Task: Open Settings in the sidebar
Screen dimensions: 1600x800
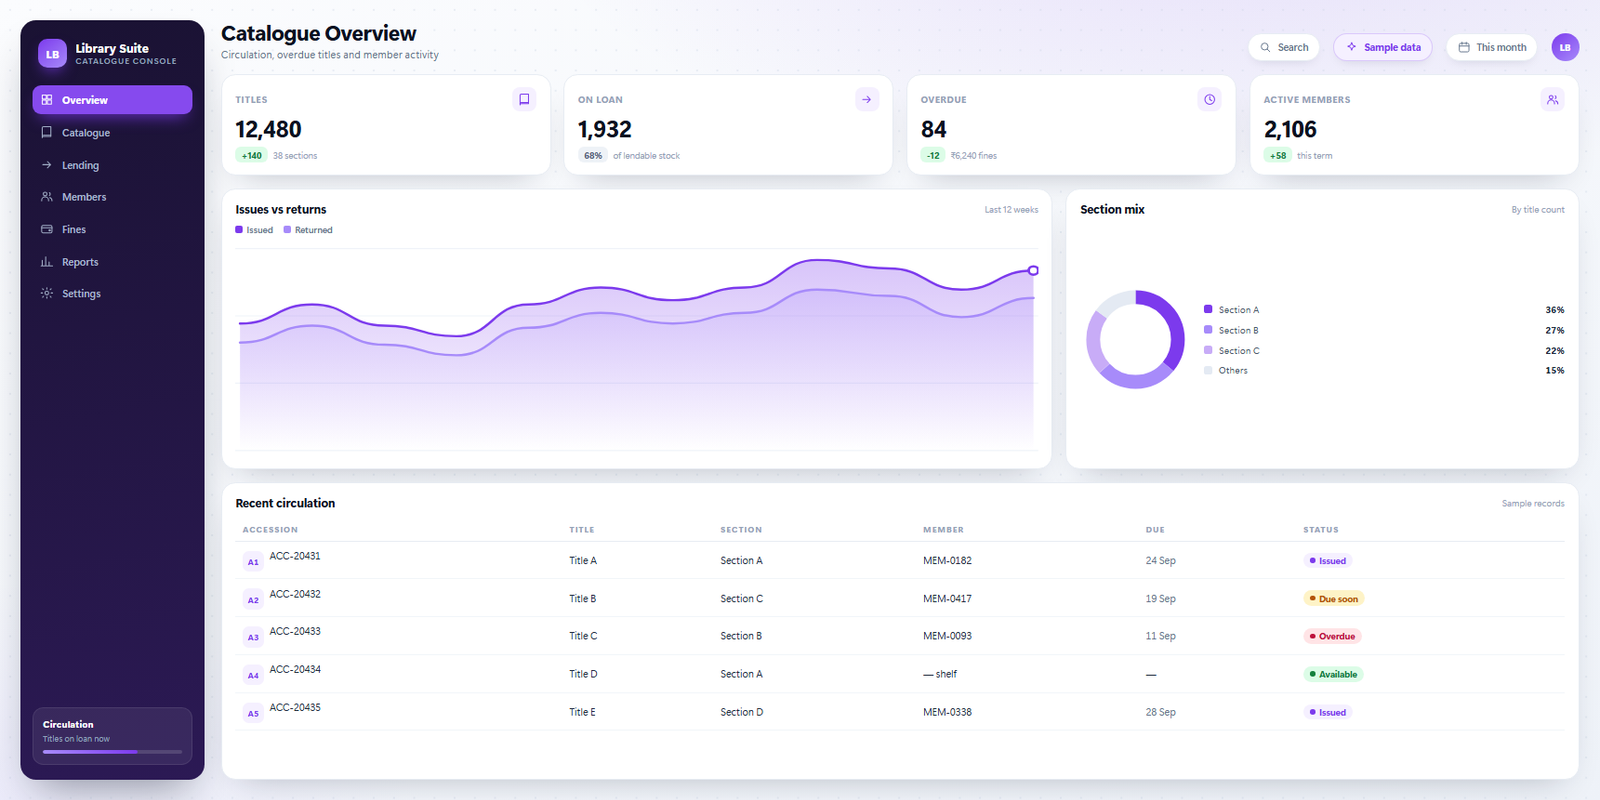Action: click(112, 293)
